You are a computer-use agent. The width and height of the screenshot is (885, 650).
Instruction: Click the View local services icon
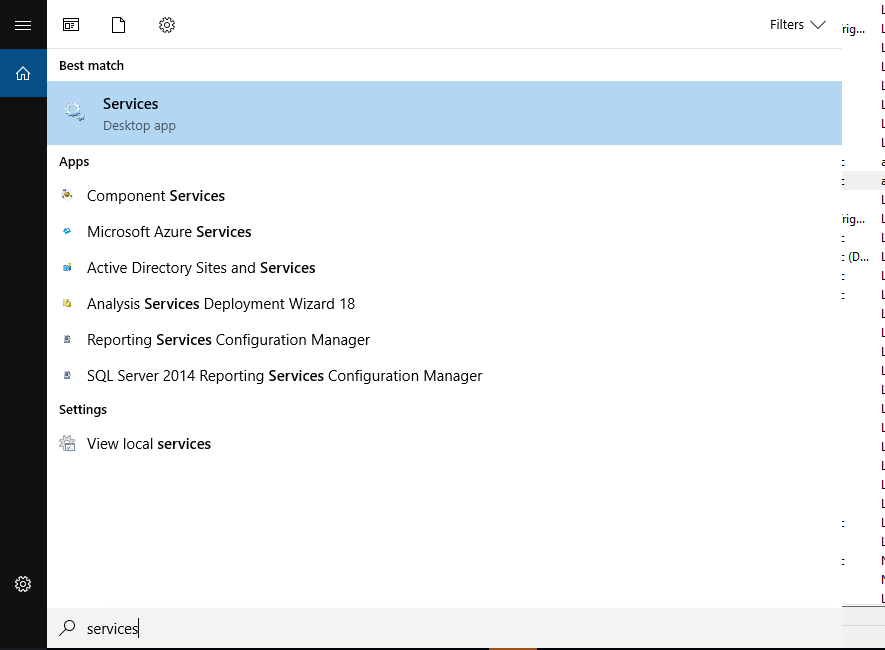67,443
